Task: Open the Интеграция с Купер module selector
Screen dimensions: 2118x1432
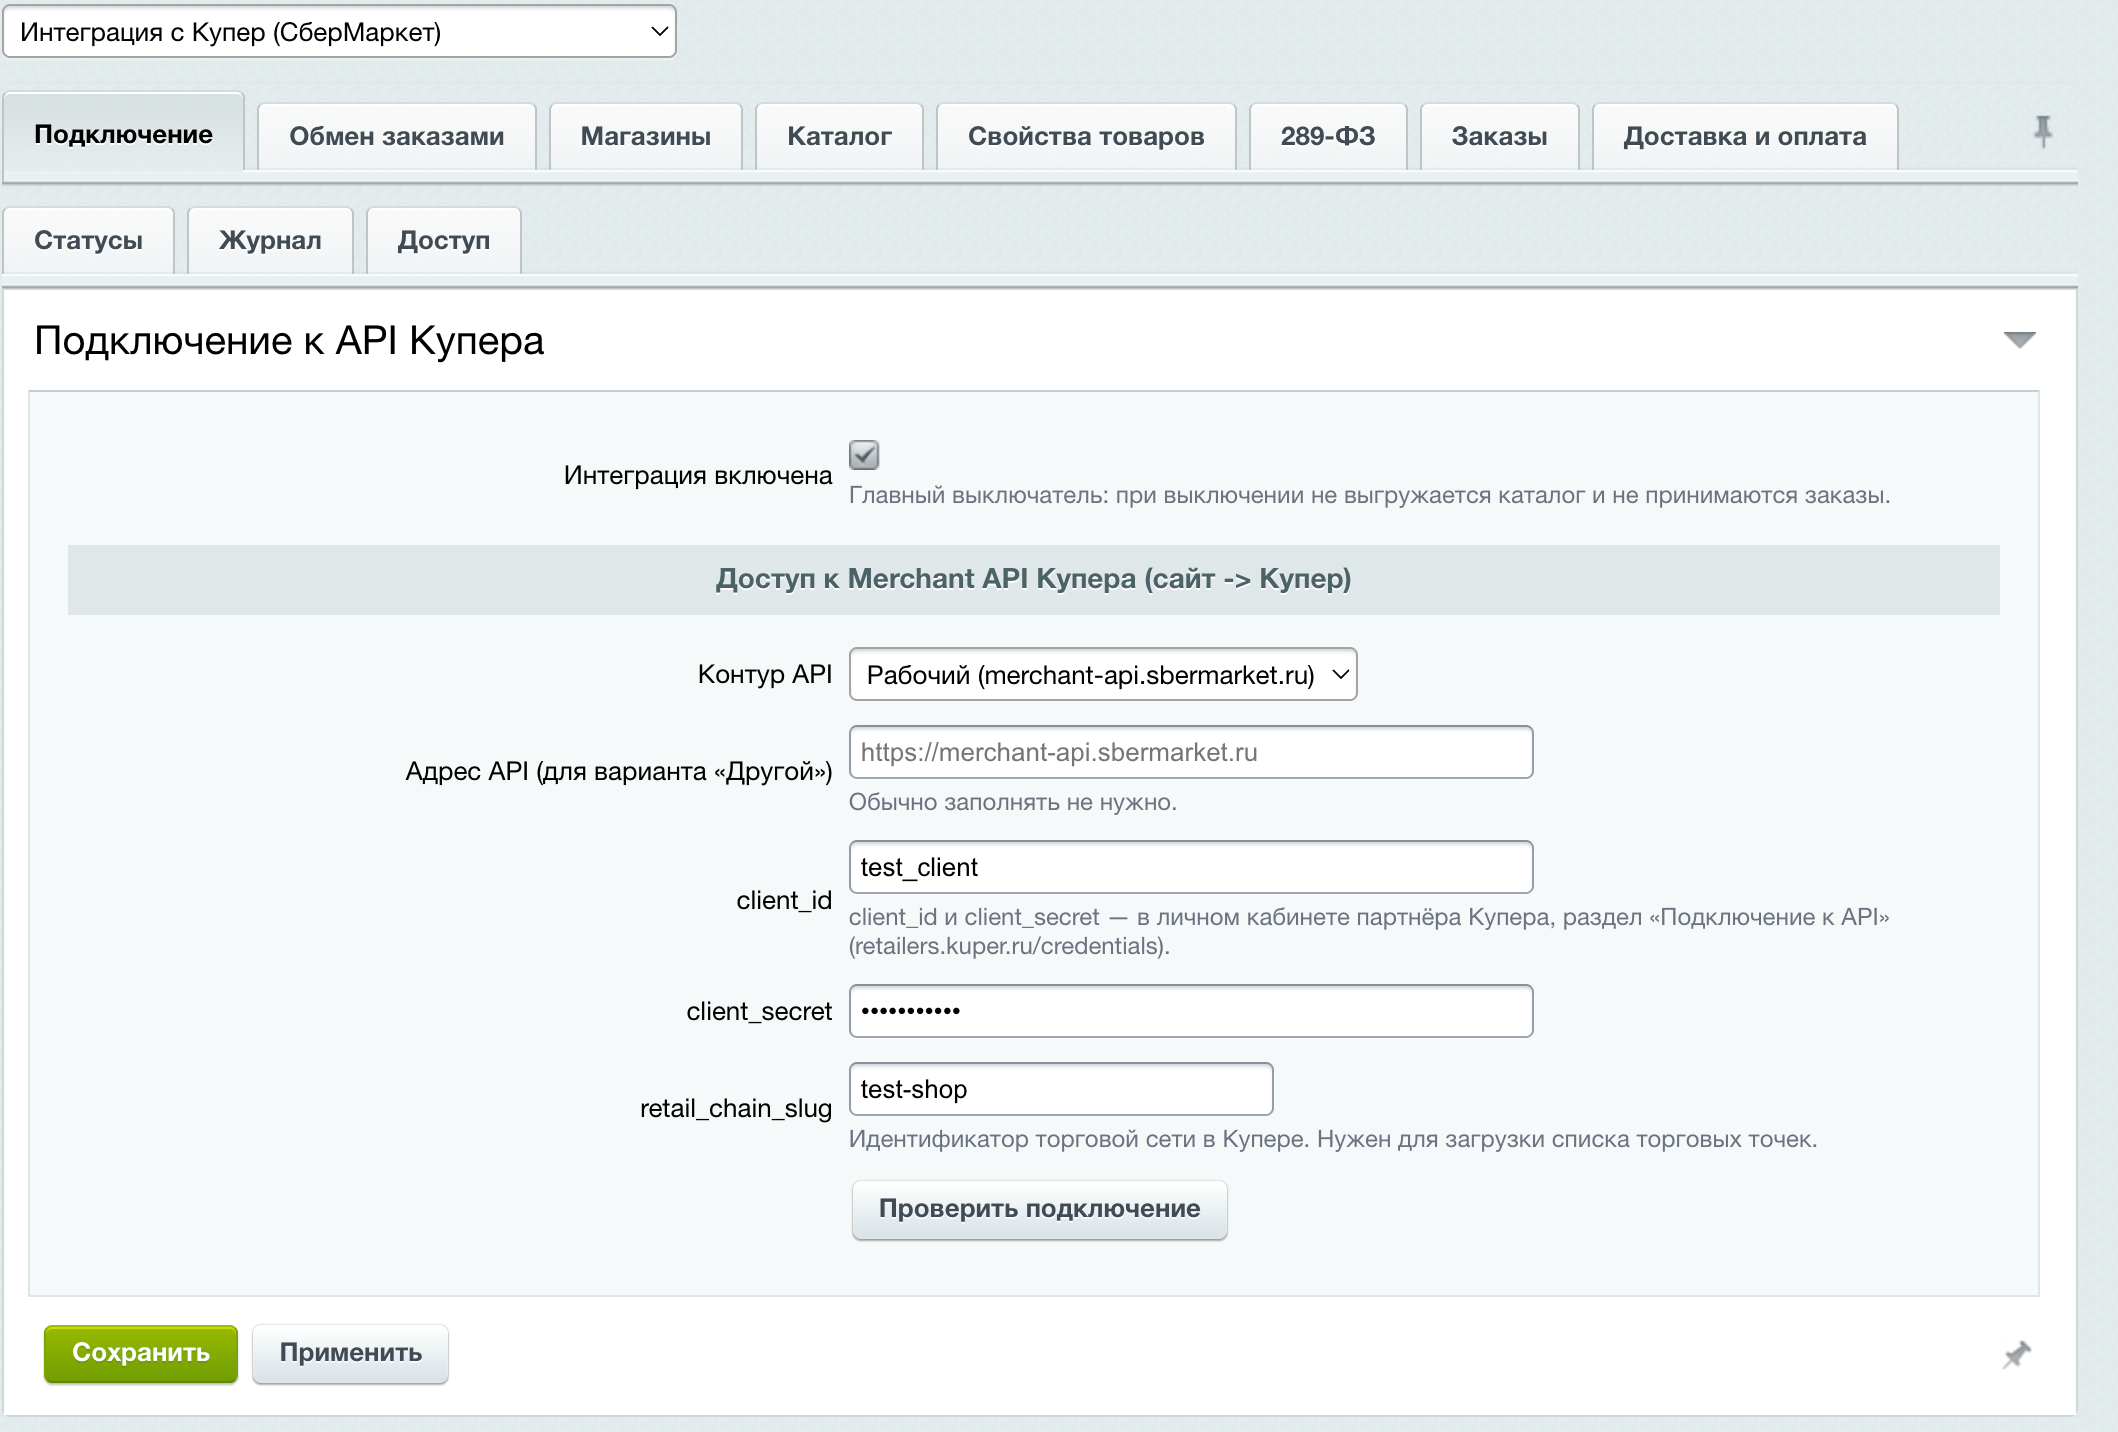Action: 340,32
